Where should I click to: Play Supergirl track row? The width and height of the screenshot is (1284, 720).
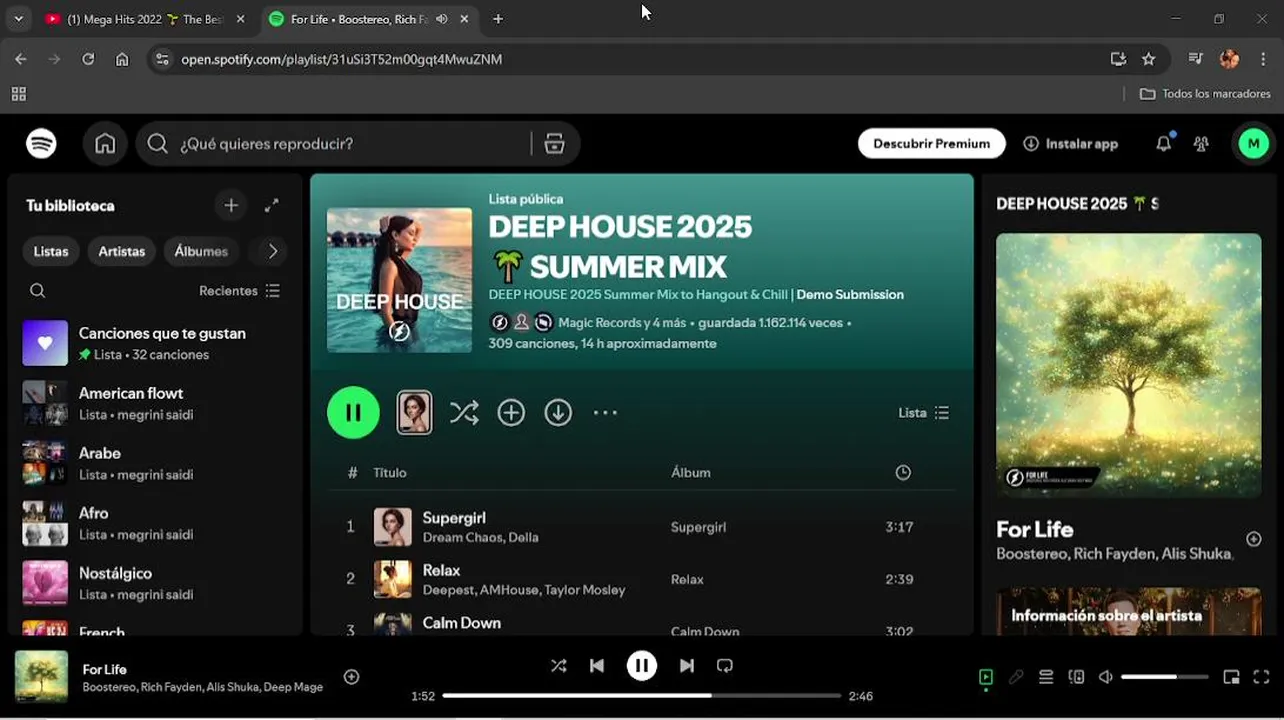(642, 527)
